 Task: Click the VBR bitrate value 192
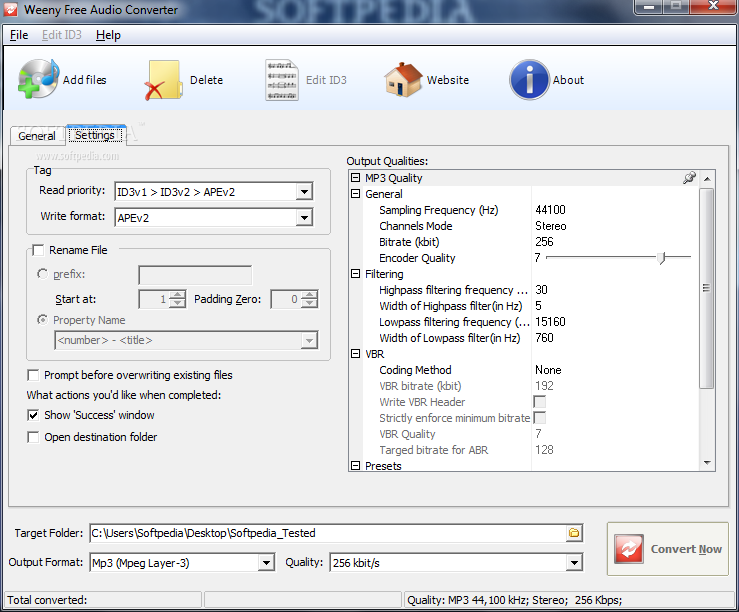pos(544,386)
